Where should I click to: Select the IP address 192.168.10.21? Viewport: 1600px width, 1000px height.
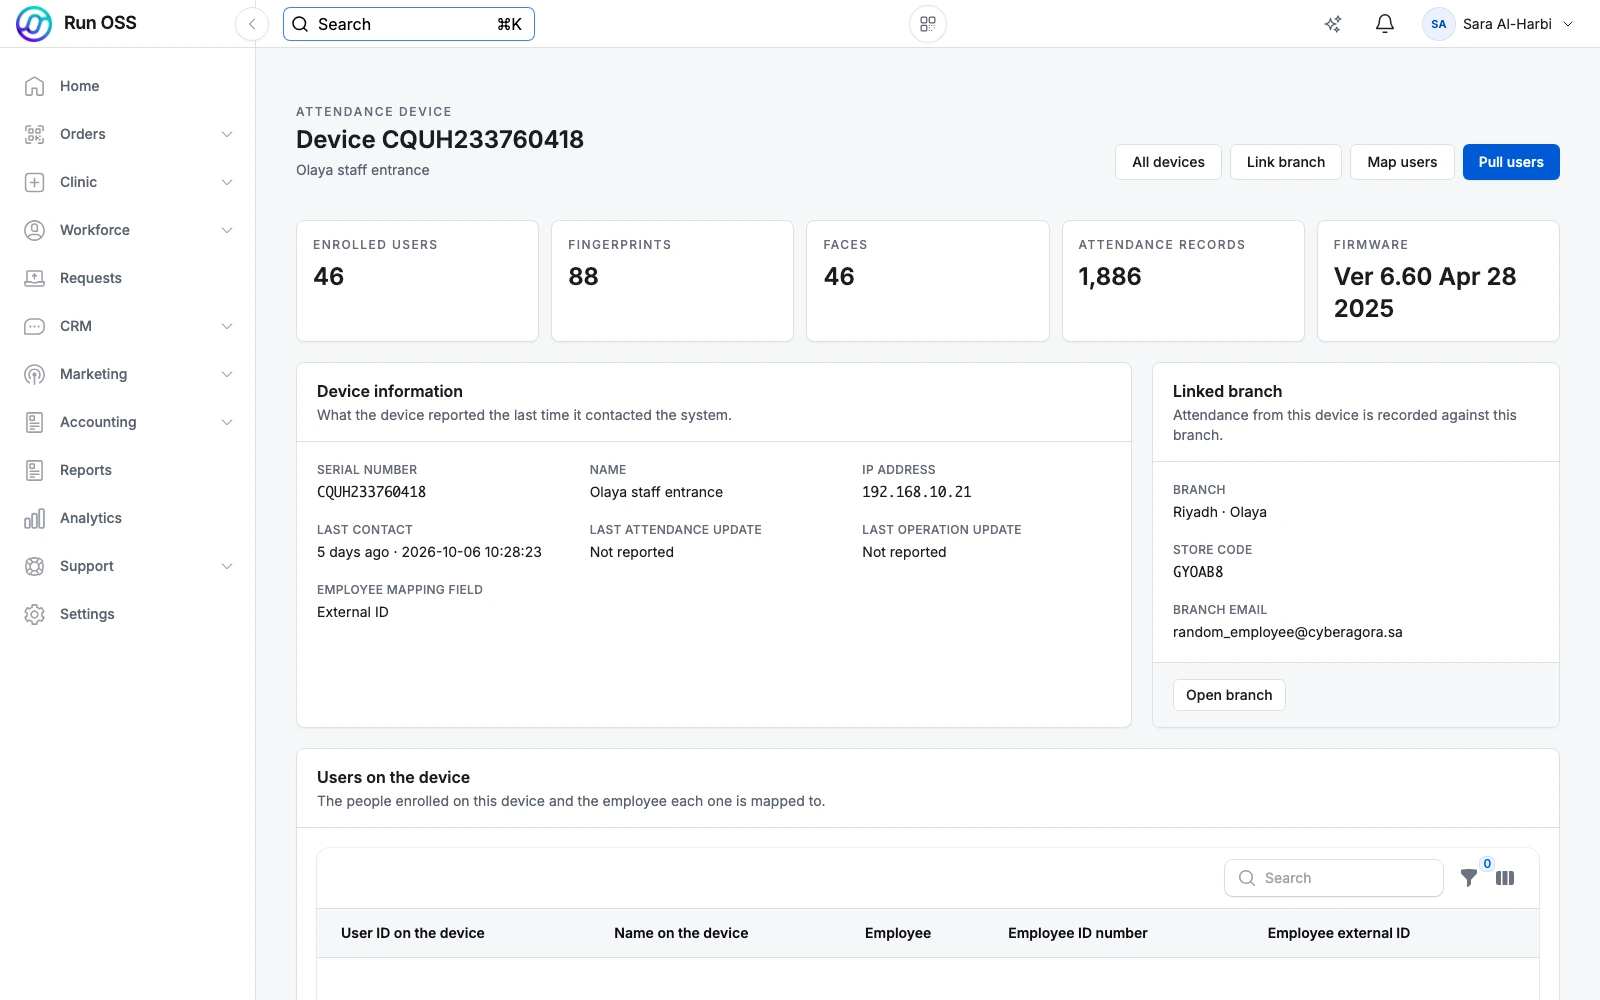[x=917, y=492]
